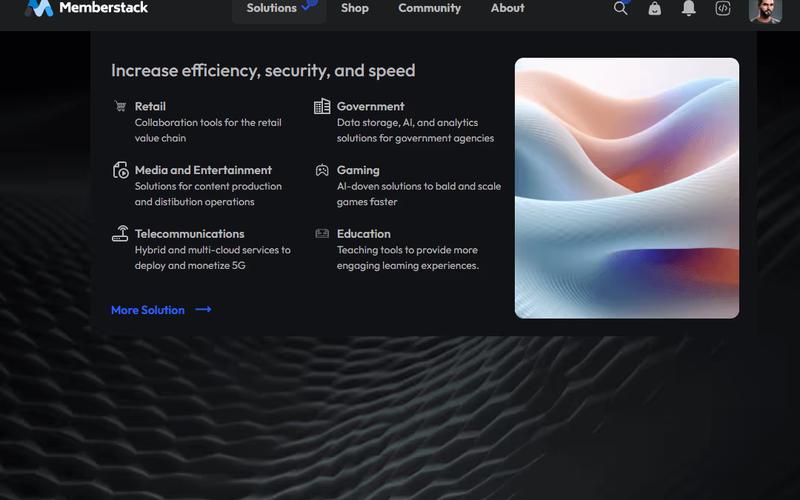Open the user profile avatar
Screen dimensions: 800x500
(x=765, y=10)
